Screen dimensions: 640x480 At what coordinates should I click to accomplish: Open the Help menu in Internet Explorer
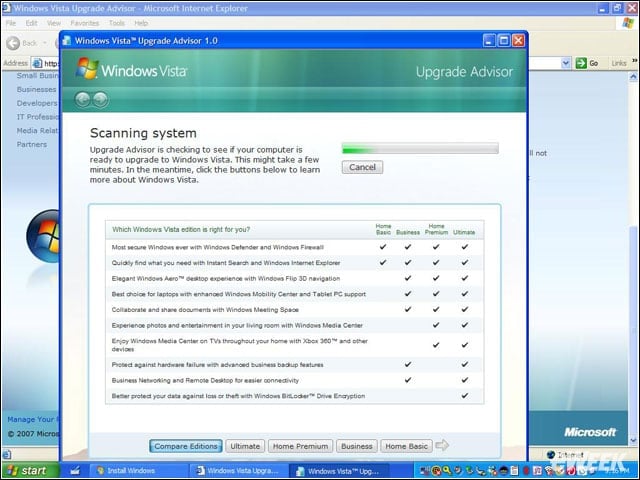tap(141, 23)
